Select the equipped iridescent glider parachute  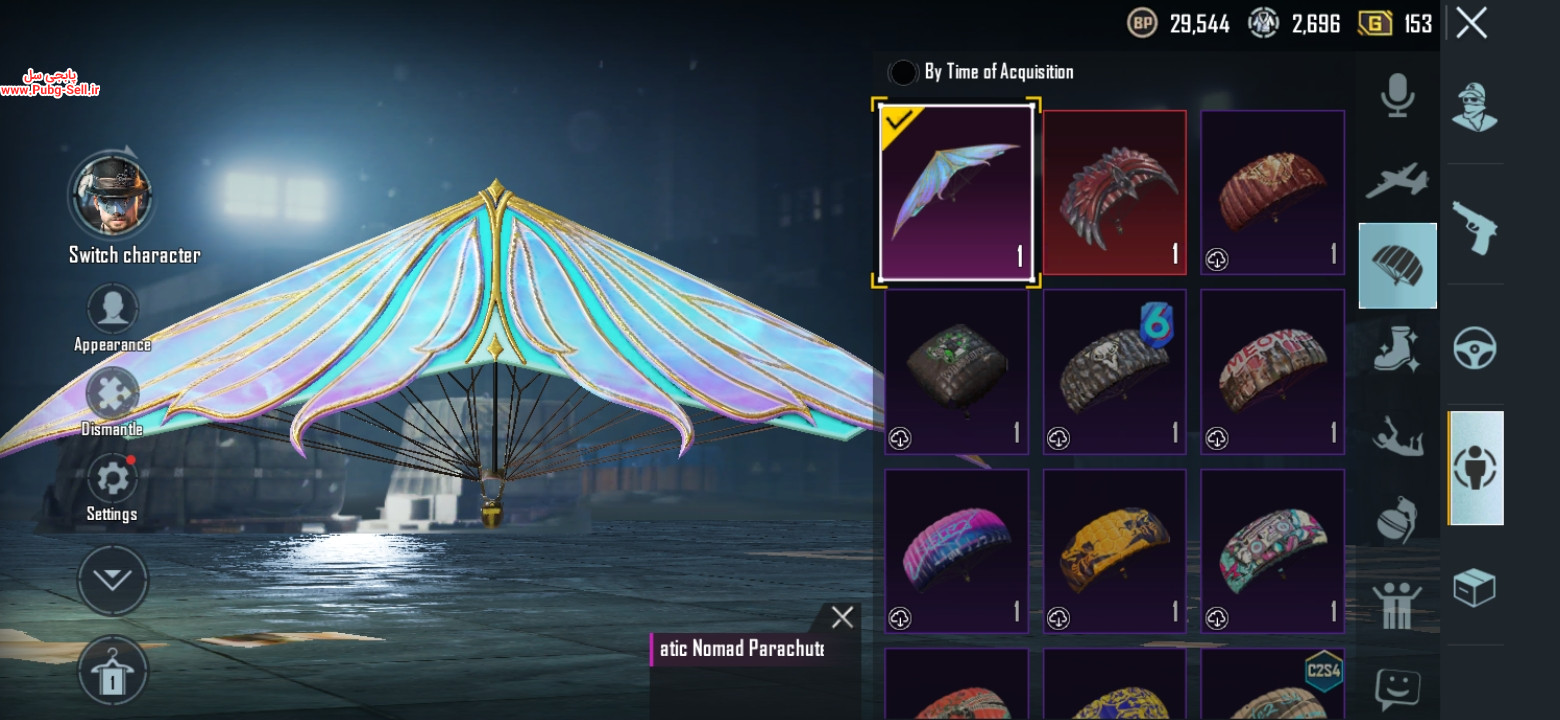pyautogui.click(x=957, y=193)
